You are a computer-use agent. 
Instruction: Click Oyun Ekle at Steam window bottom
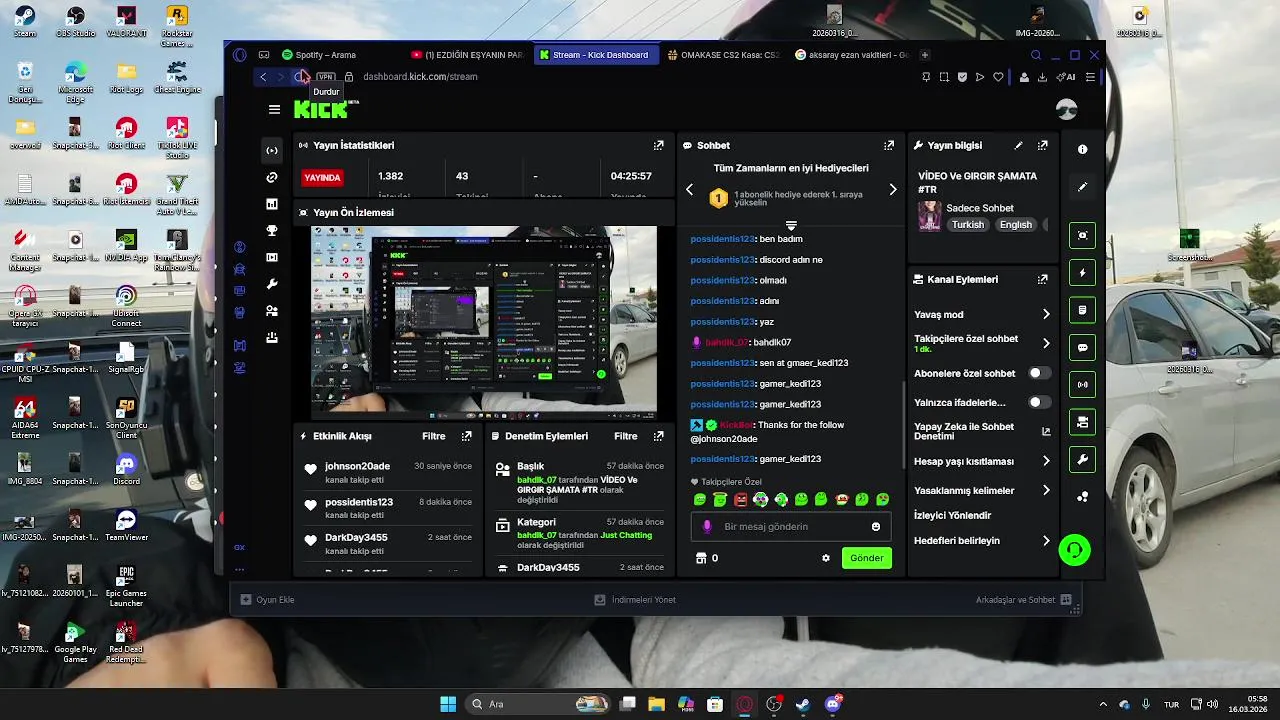pyautogui.click(x=267, y=600)
